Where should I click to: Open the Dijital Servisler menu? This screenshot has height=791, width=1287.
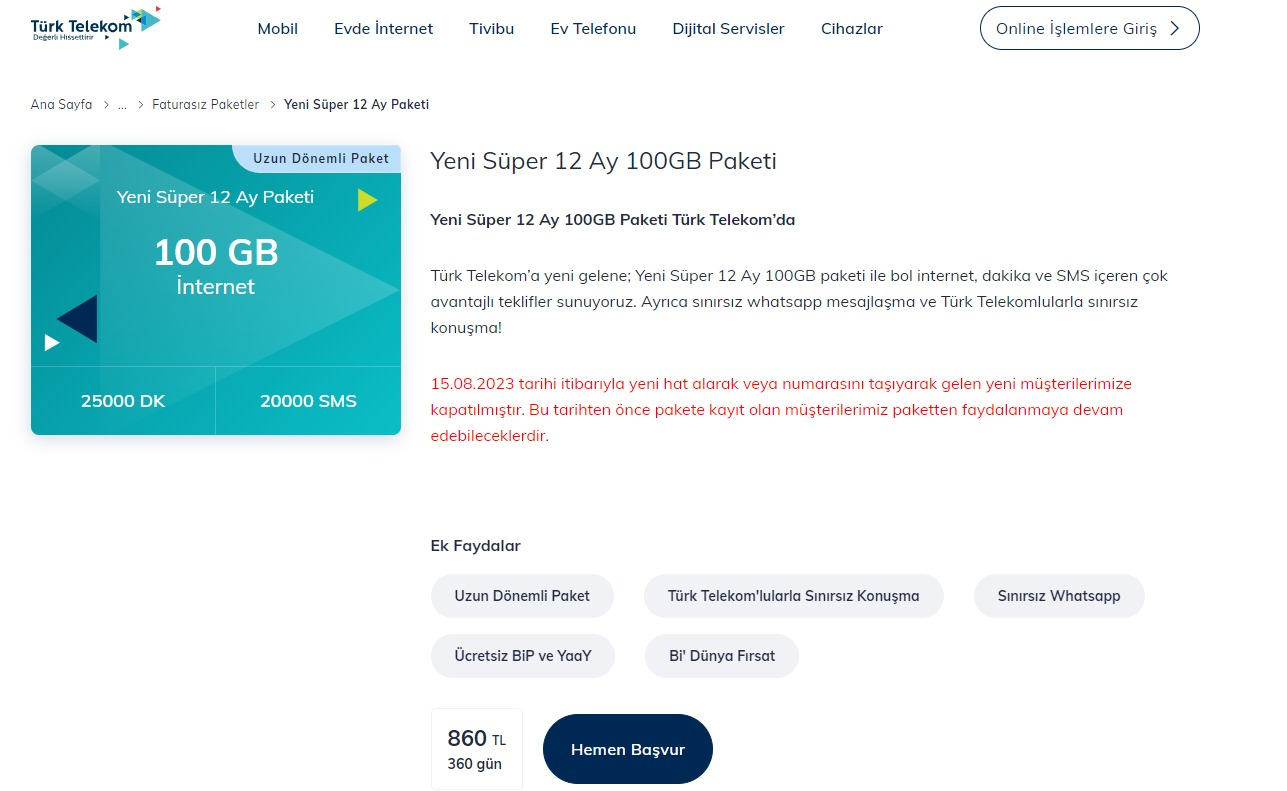(728, 29)
